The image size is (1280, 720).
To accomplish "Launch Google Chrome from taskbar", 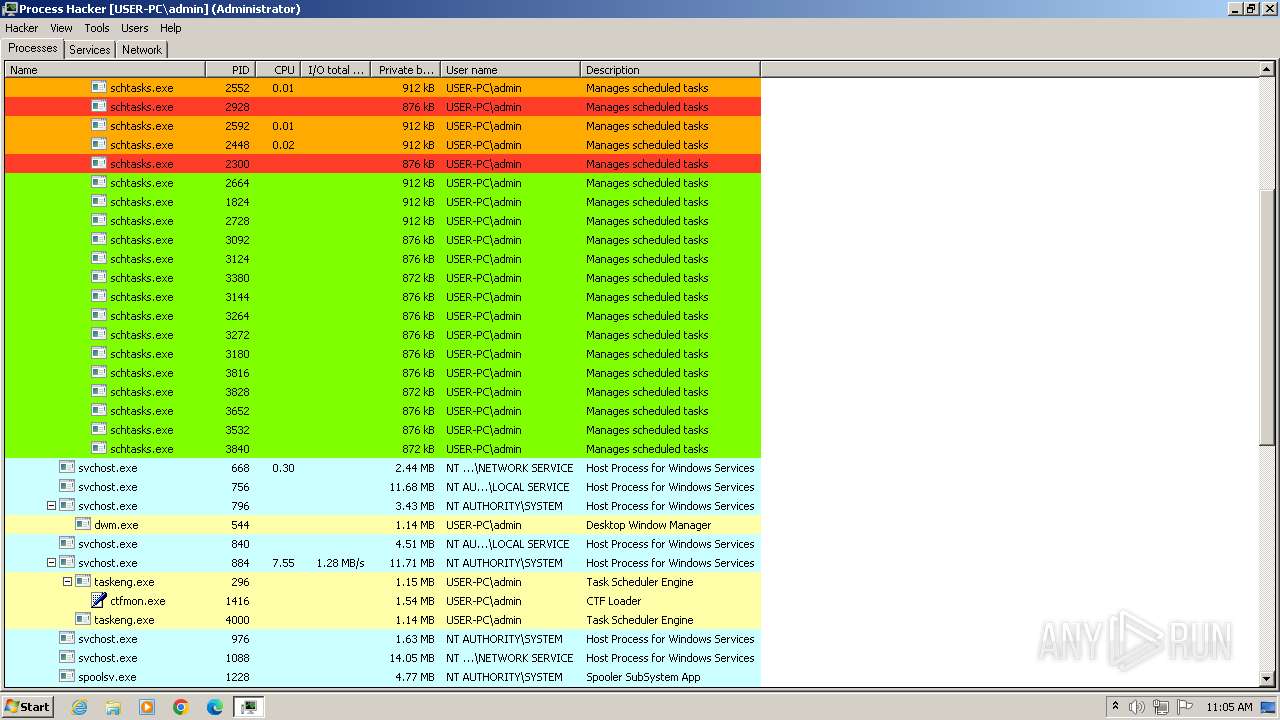I will point(181,707).
